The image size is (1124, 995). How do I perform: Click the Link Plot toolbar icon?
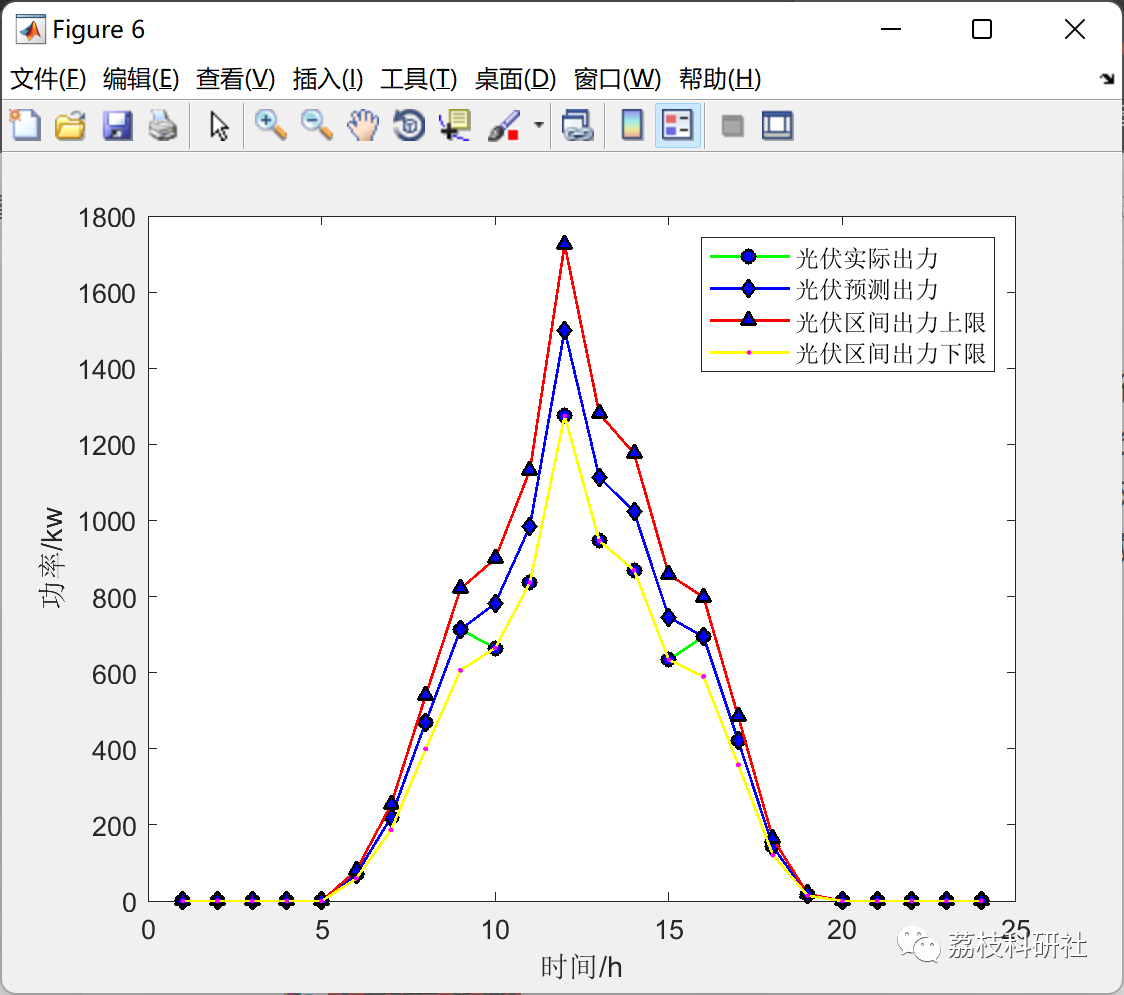pos(577,125)
